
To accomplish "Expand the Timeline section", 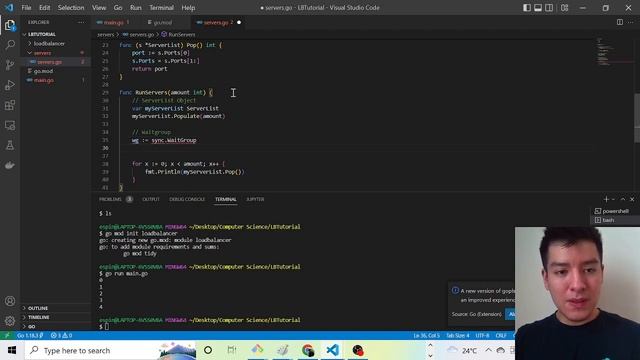I will (39, 317).
